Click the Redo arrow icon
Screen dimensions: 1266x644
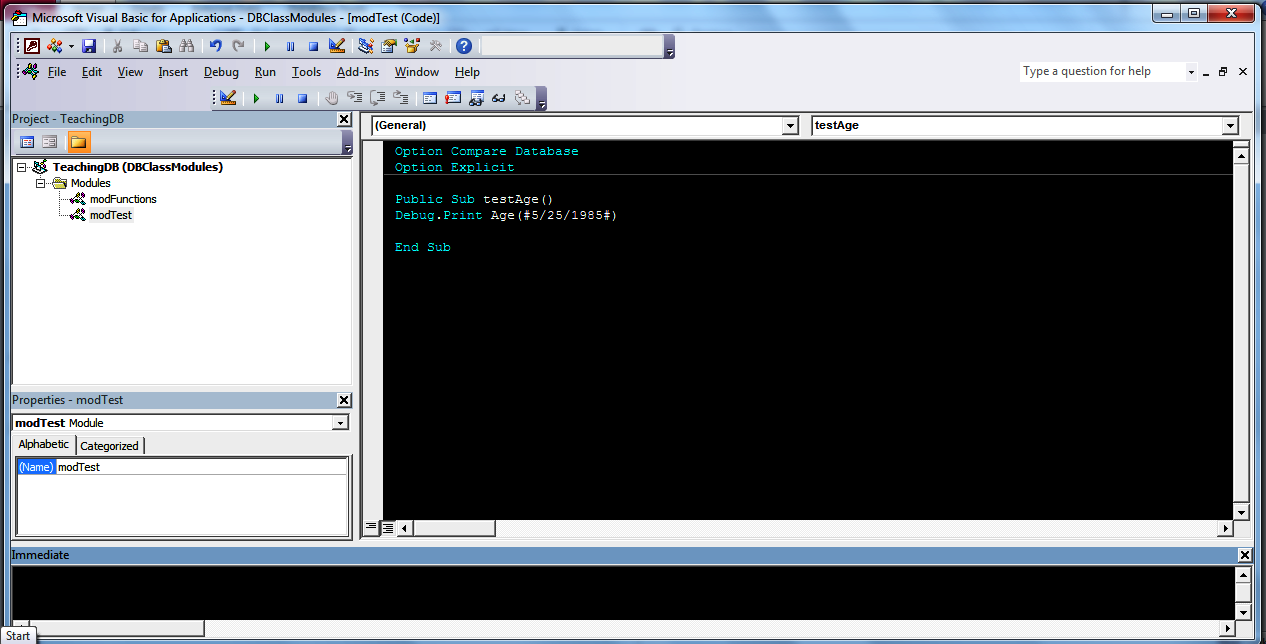tap(238, 46)
